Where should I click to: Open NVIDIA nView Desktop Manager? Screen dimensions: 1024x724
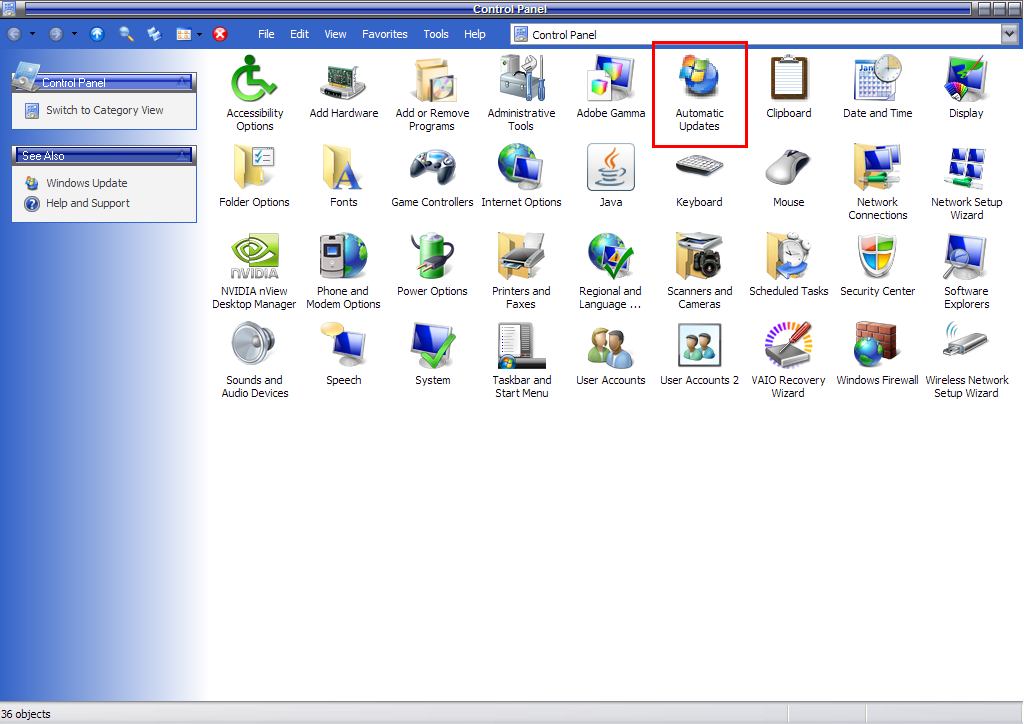[x=254, y=257]
